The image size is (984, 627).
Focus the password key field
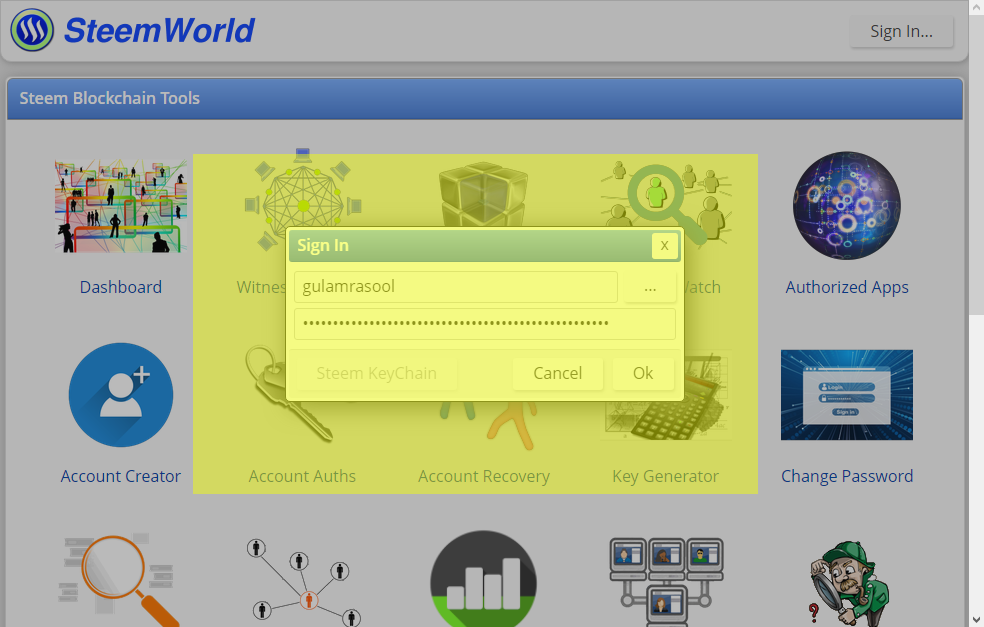(x=484, y=324)
